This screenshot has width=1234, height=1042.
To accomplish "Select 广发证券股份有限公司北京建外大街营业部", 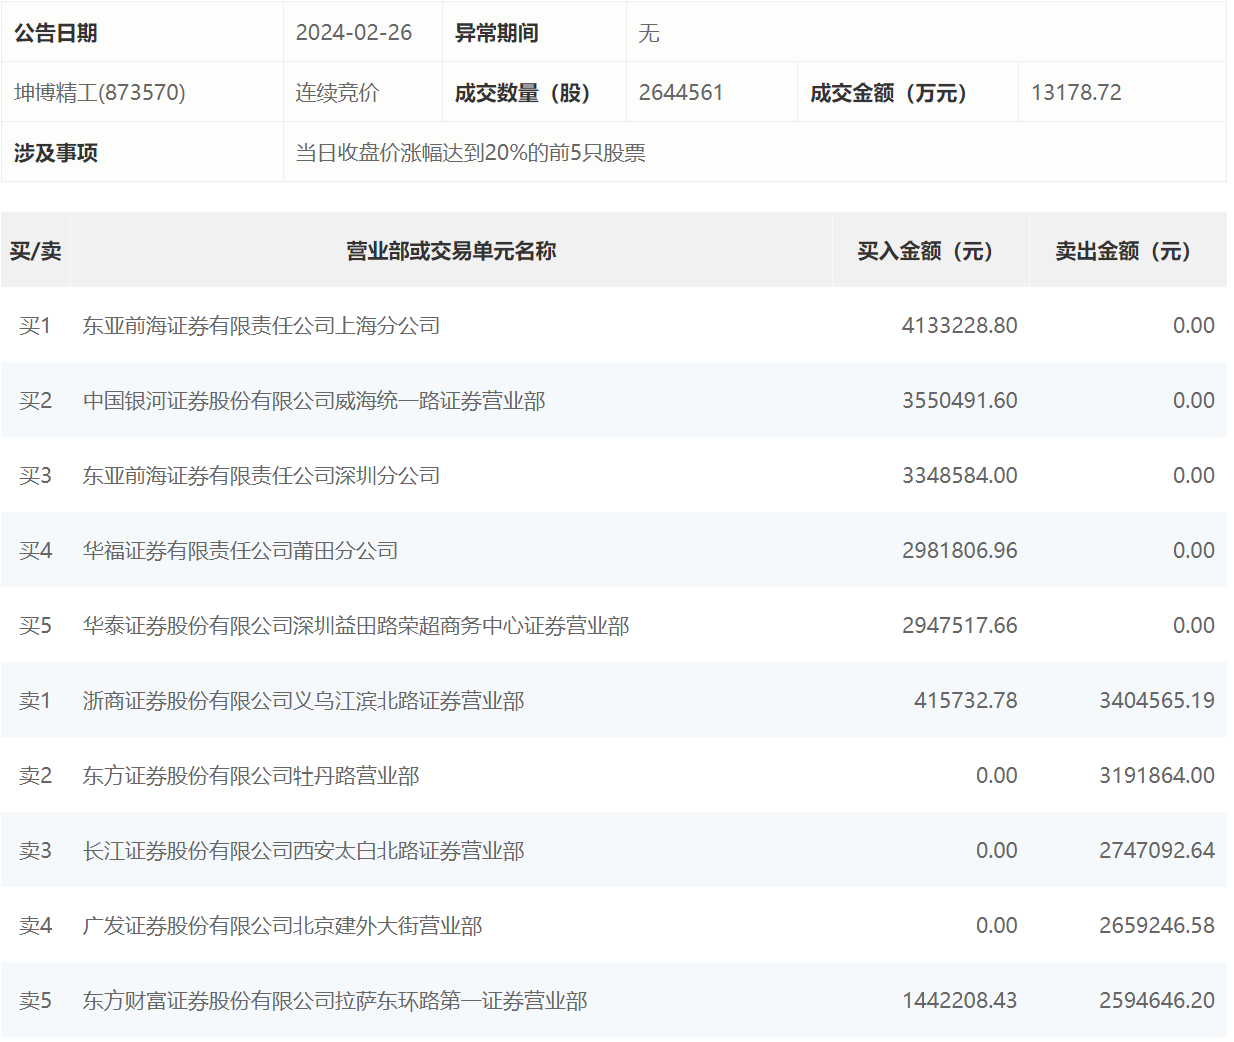I will point(283,926).
